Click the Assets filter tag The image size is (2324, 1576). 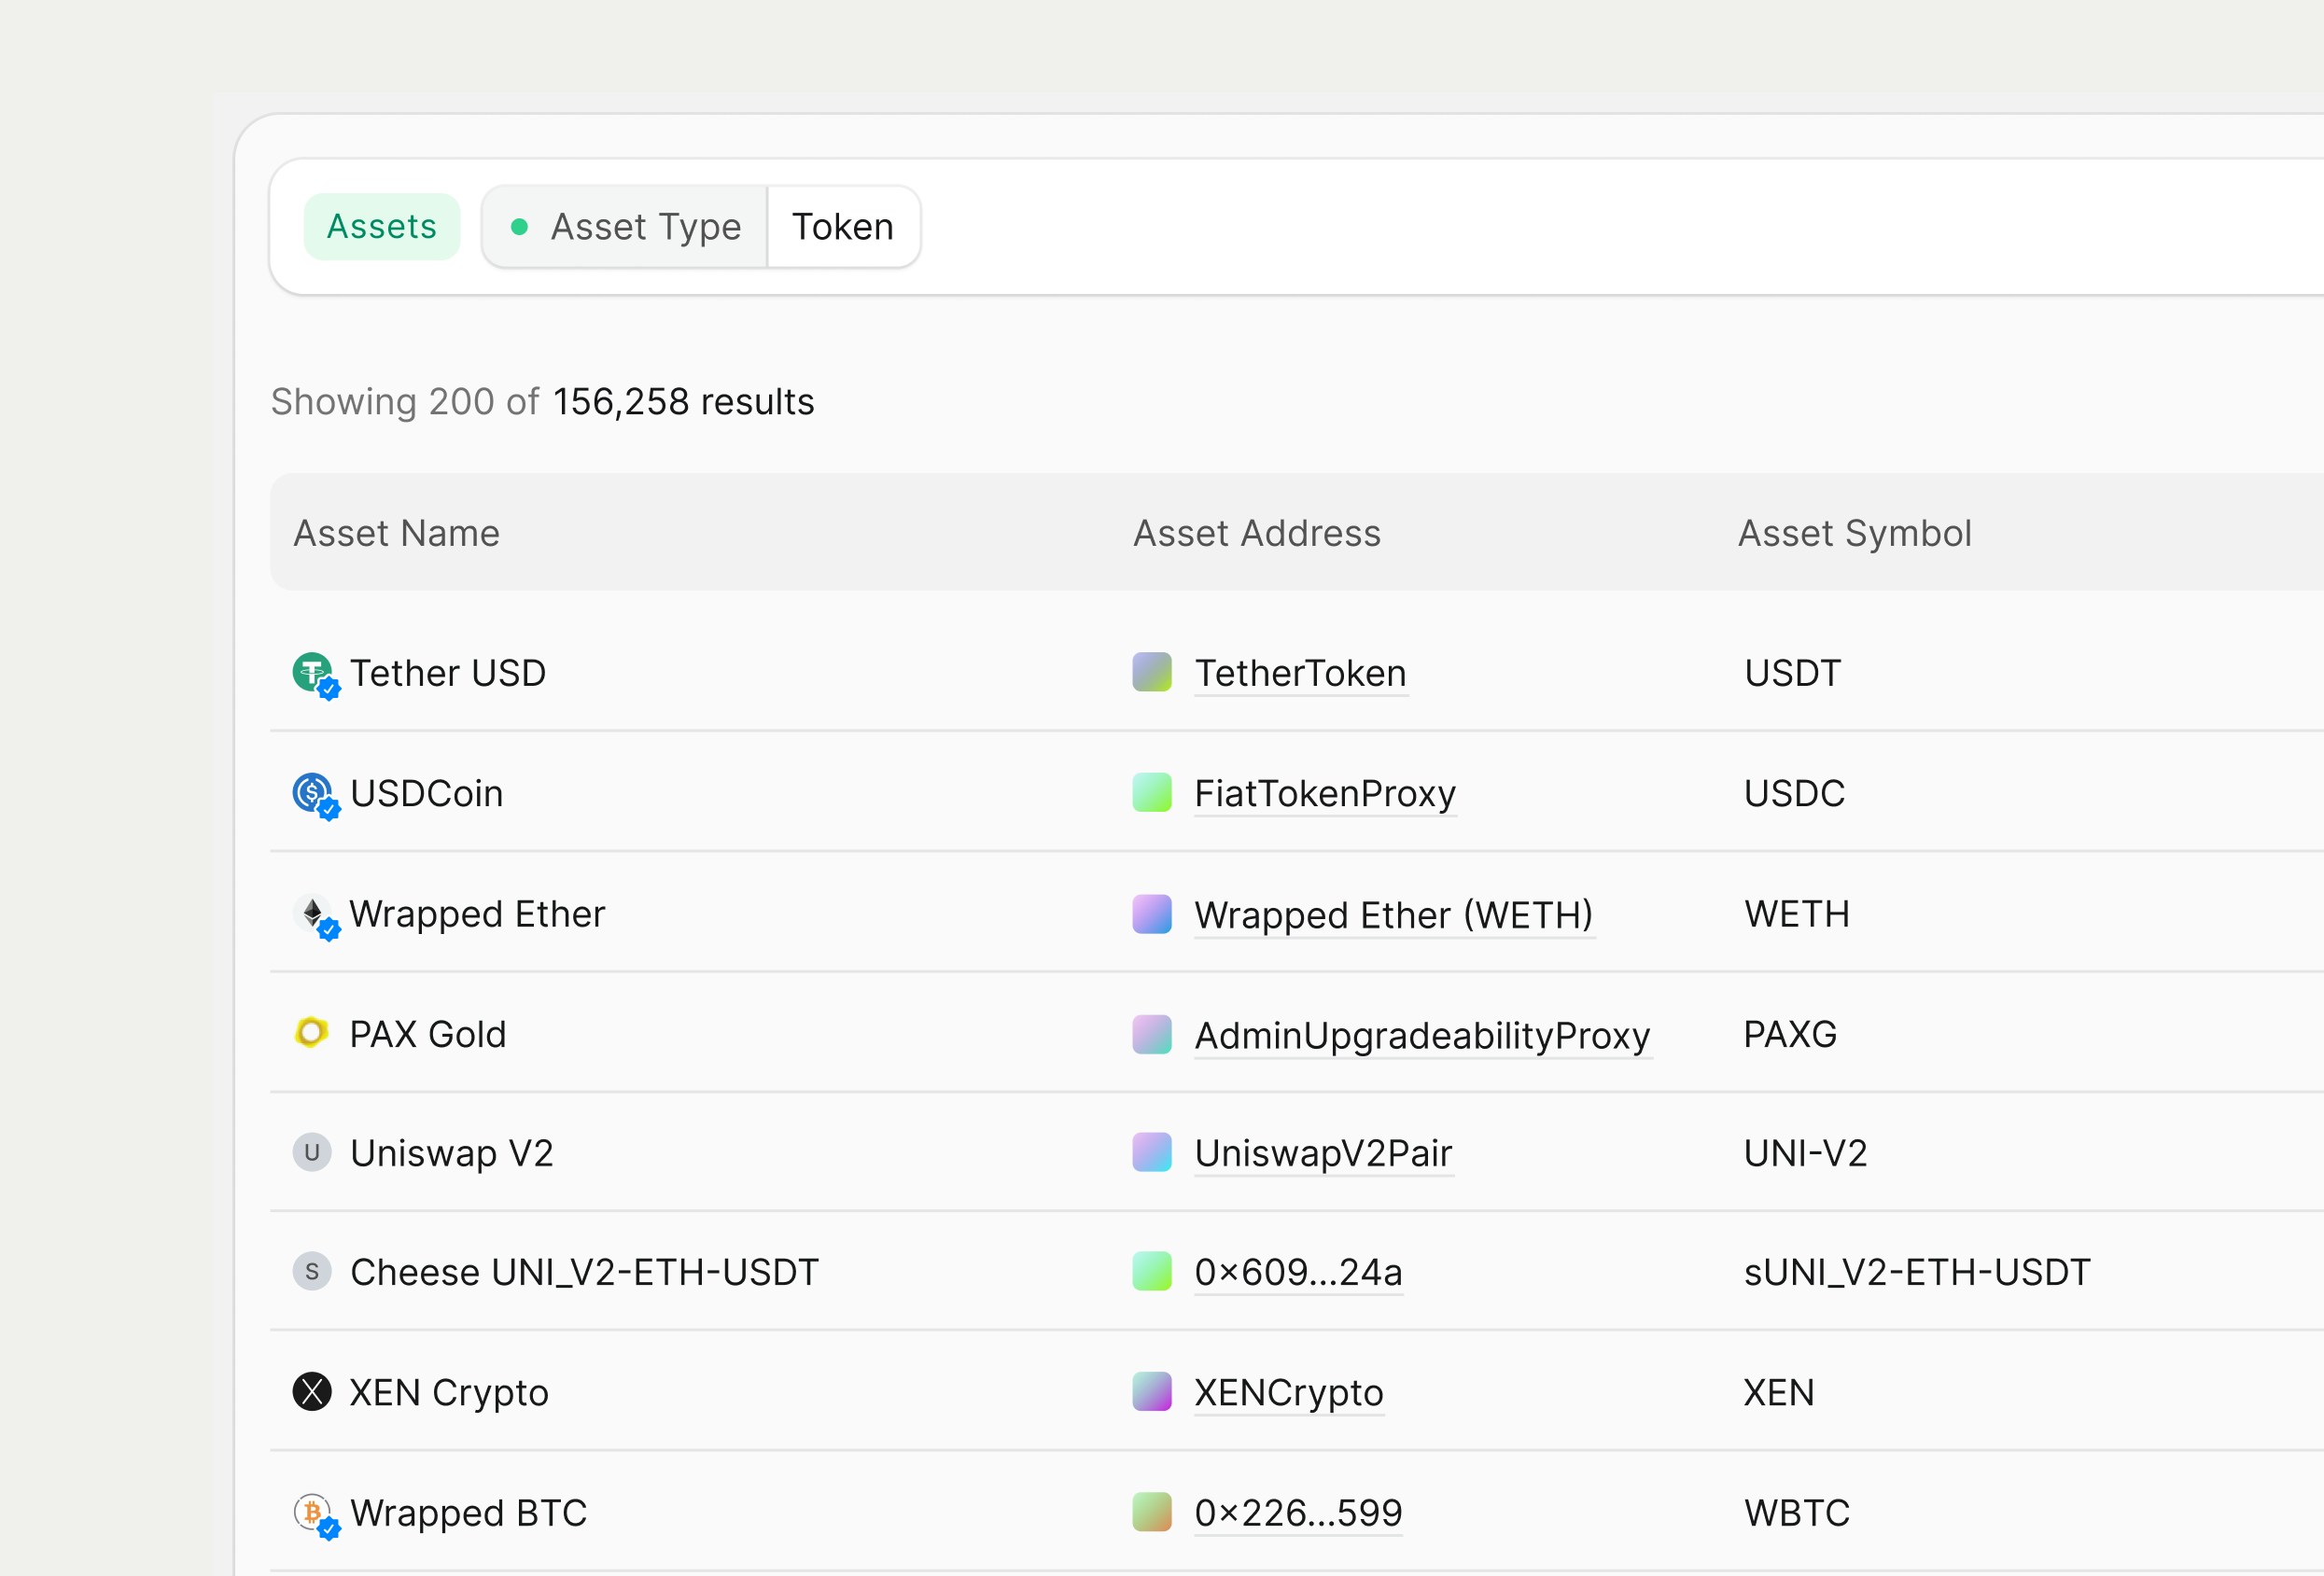click(x=382, y=227)
